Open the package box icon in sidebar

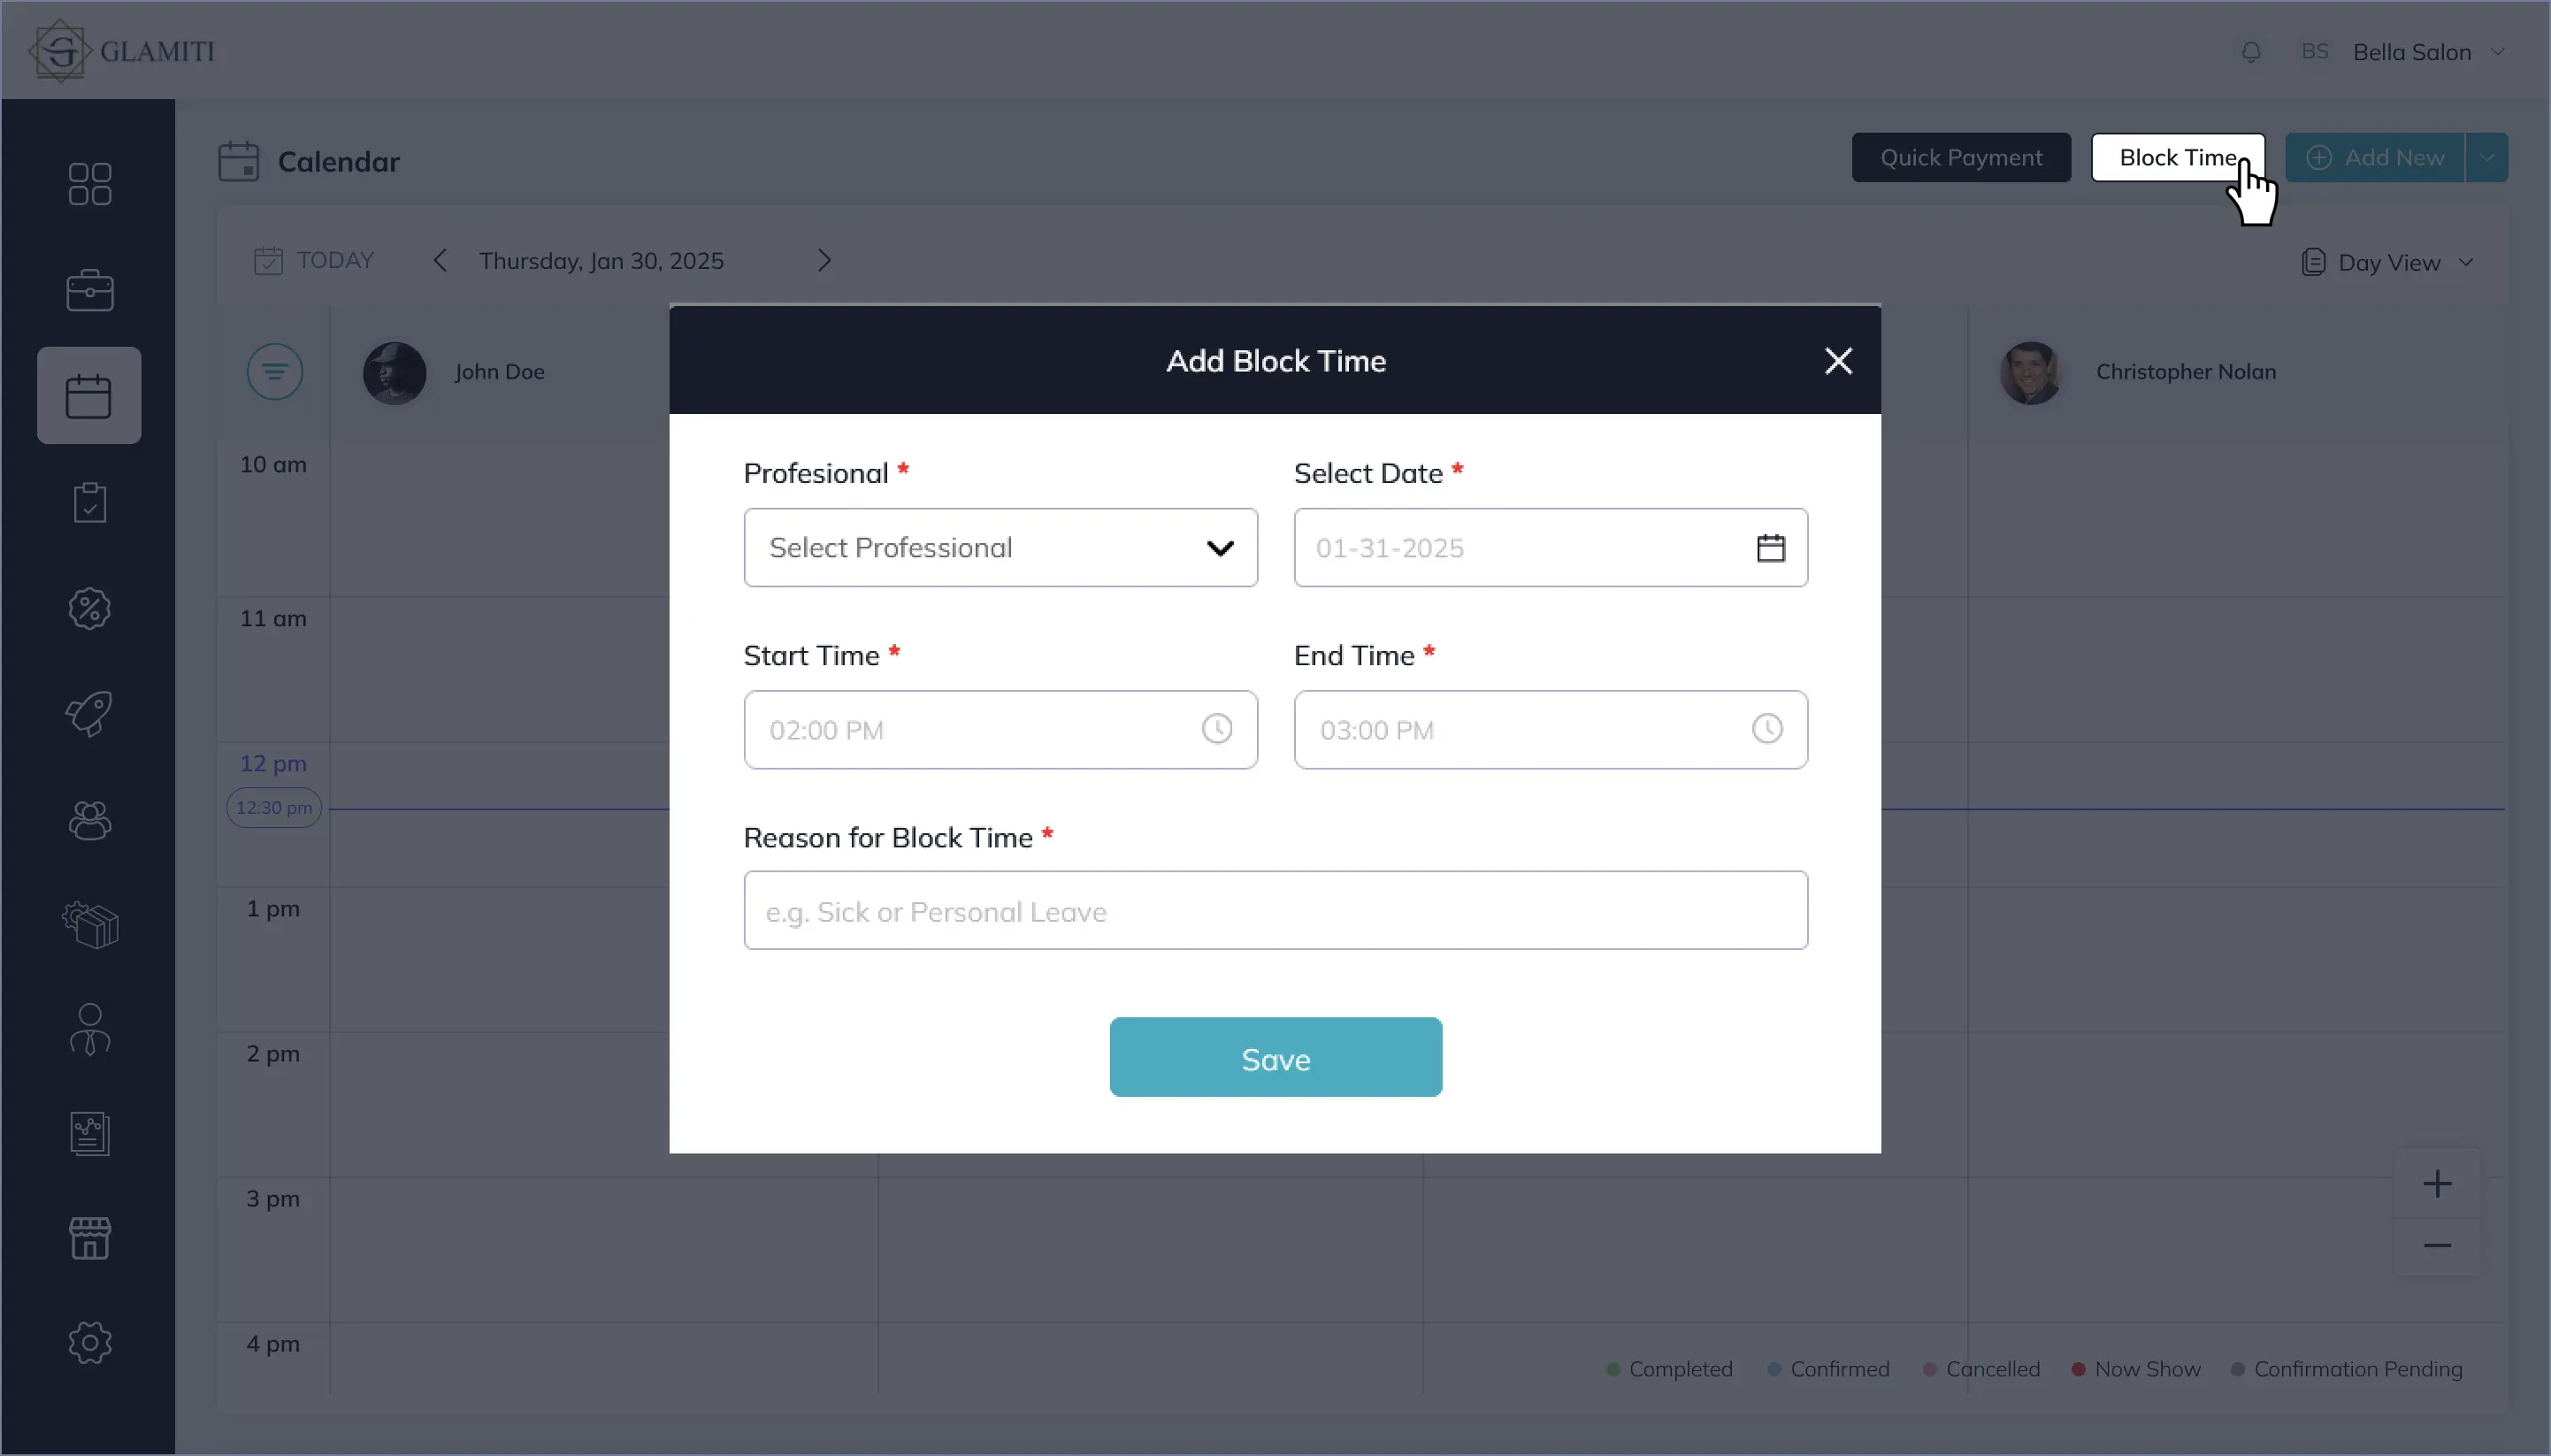(x=90, y=925)
